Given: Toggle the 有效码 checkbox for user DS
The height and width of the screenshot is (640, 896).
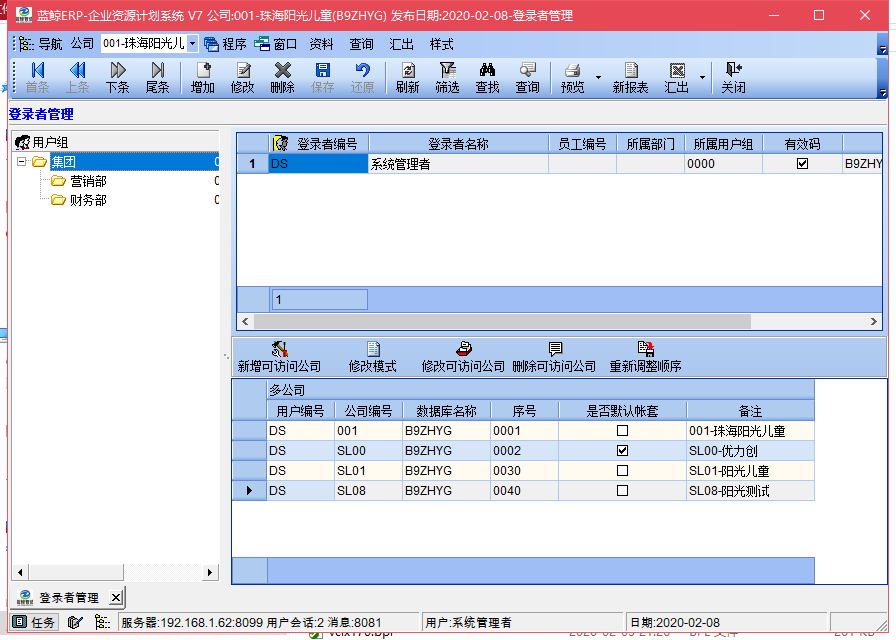Looking at the screenshot, I should 802,164.
